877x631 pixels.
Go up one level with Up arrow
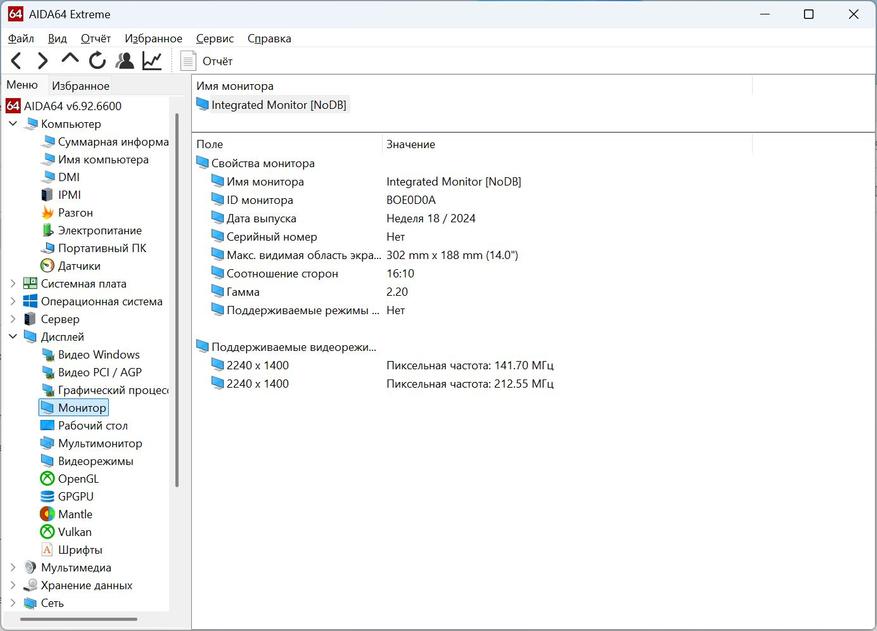70,60
